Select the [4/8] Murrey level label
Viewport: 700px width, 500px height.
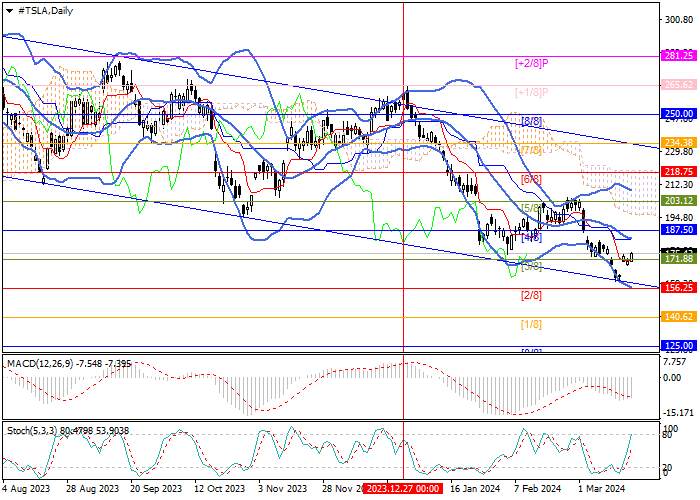[531, 237]
